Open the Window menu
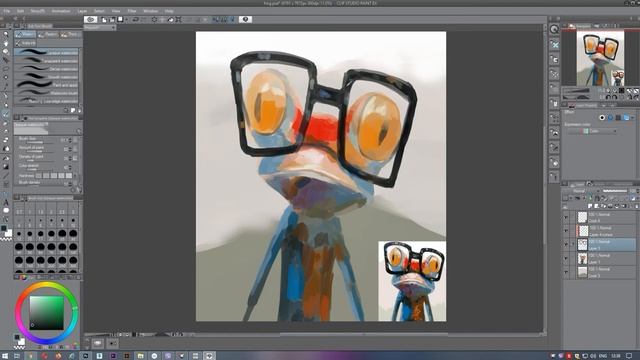The height and width of the screenshot is (360, 640). click(151, 11)
